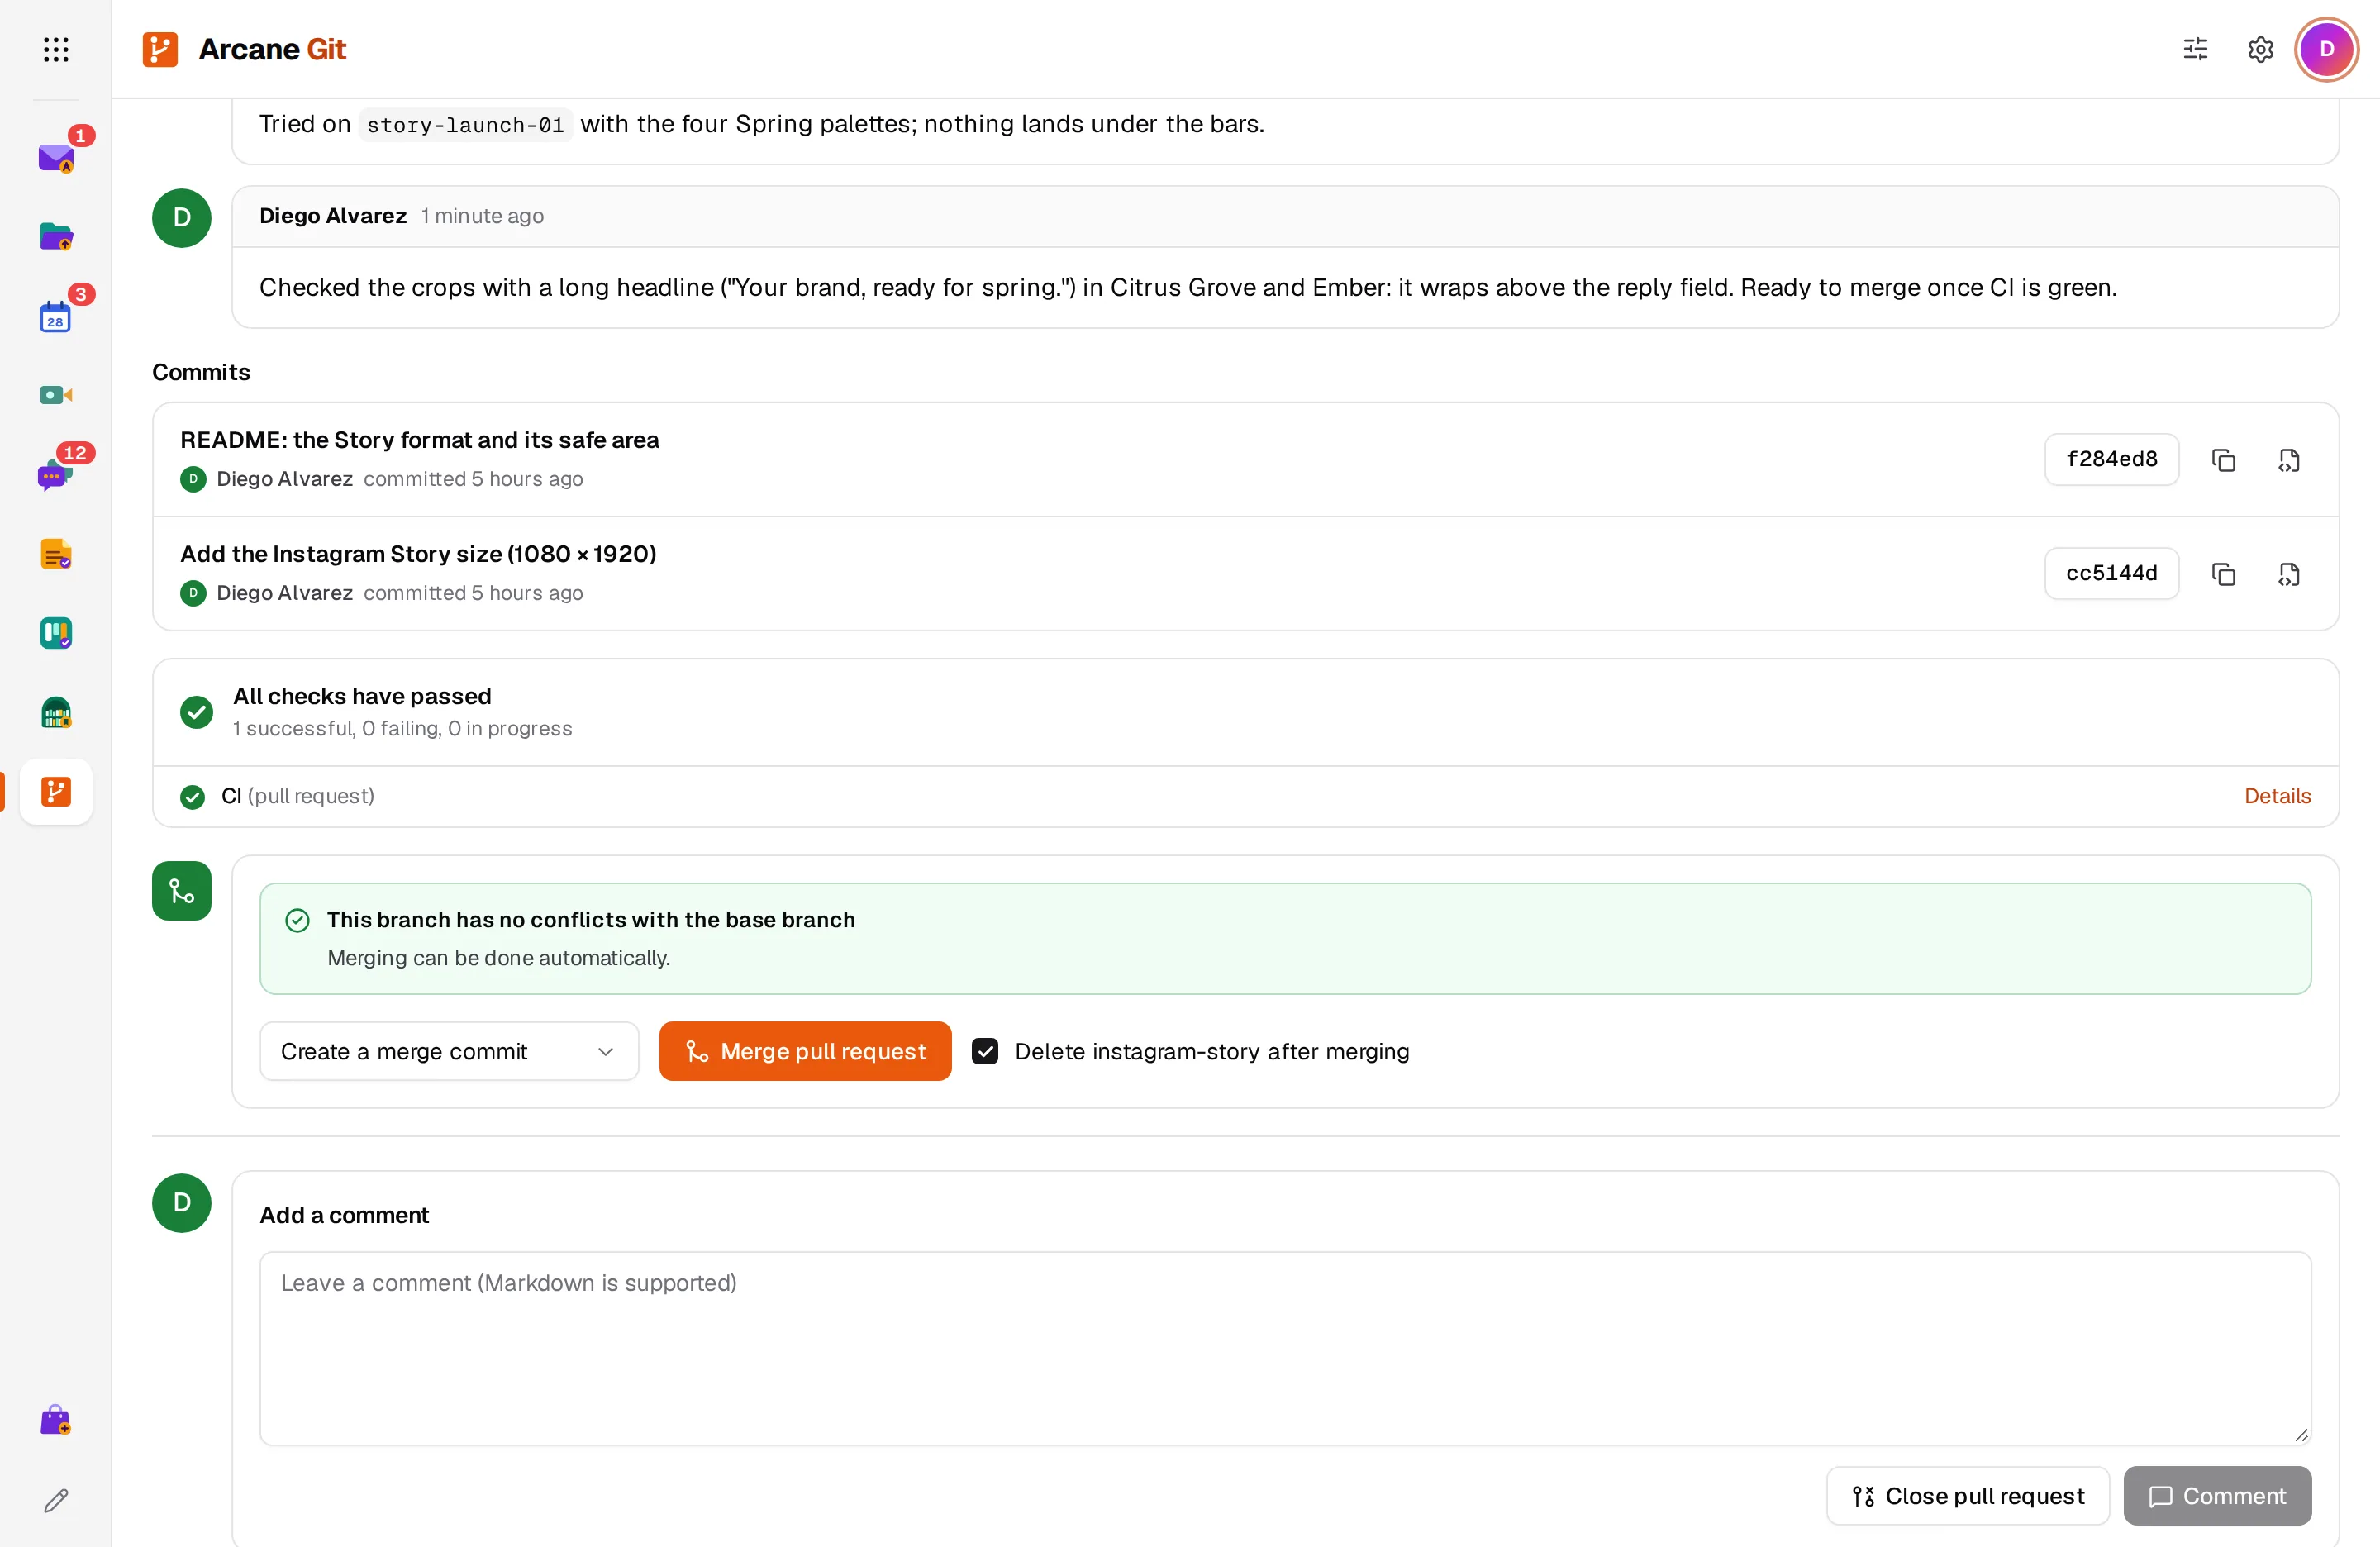2380x1547 pixels.
Task: Click Merge pull request button
Action: tap(805, 1051)
